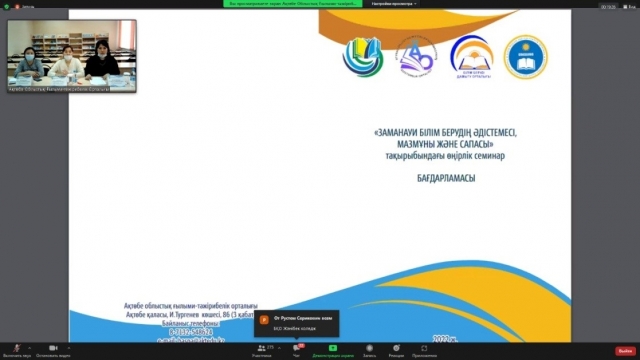The height and width of the screenshot is (360, 640).
Task: Switch view with top-right View button
Action: click(x=629, y=7)
